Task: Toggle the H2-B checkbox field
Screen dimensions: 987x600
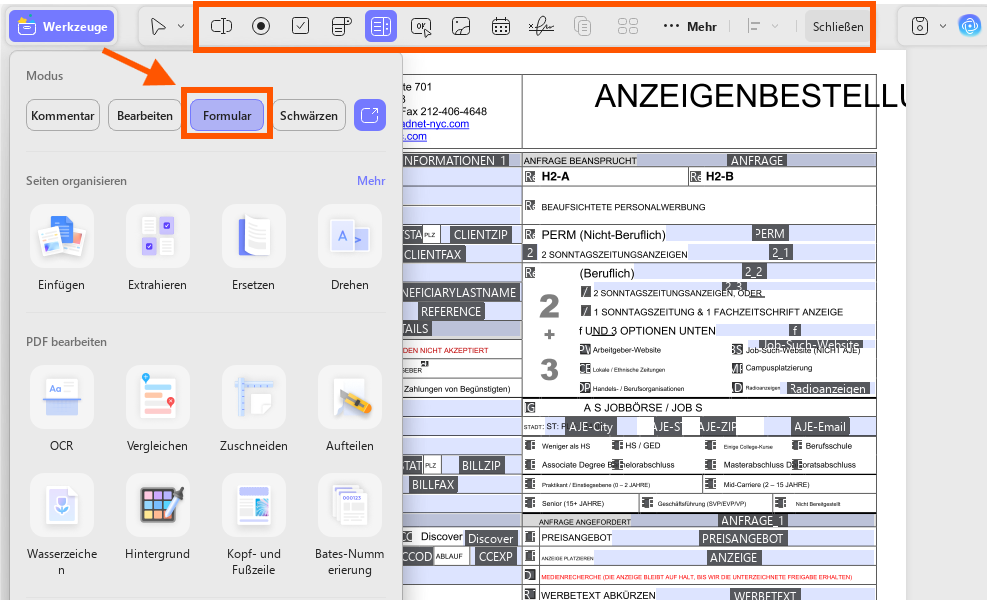Action: [695, 177]
